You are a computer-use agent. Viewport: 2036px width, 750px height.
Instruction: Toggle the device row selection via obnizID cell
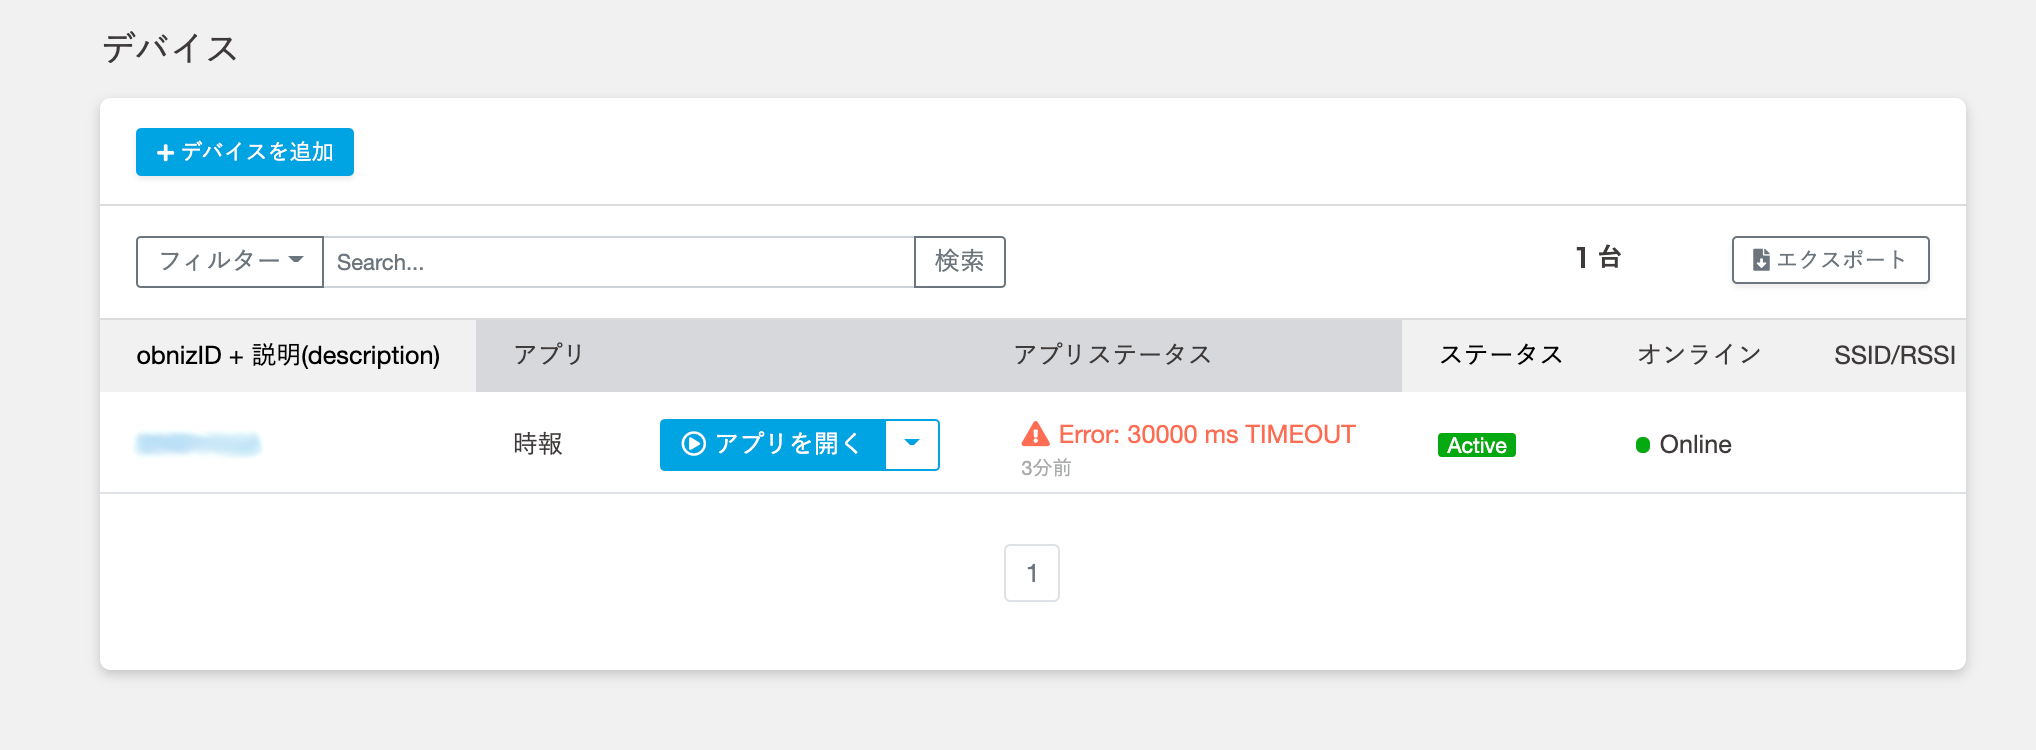point(200,443)
